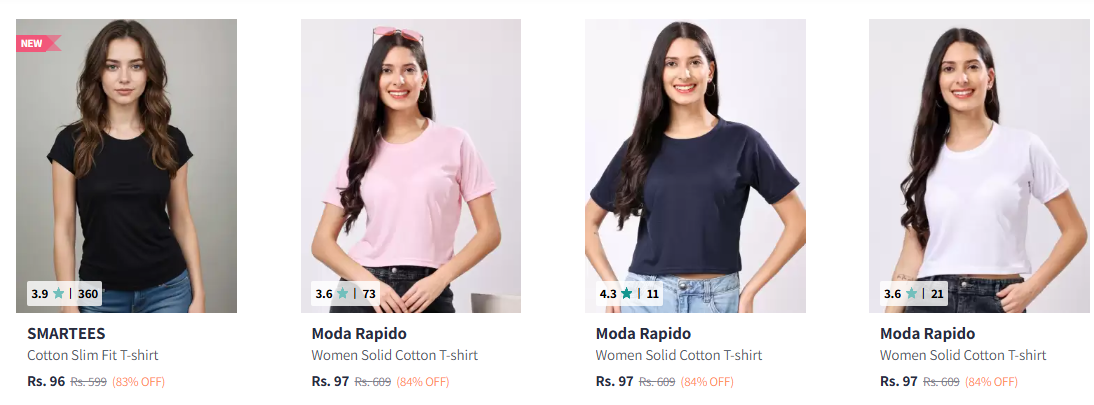This screenshot has height=405, width=1094.
Task: Open the Cotton Slim Fit T-shirt title
Action: tap(93, 355)
